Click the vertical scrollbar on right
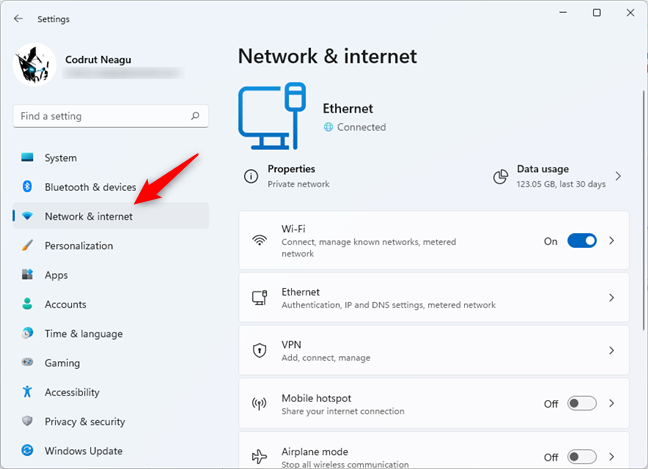The height and width of the screenshot is (469, 648). click(x=643, y=210)
